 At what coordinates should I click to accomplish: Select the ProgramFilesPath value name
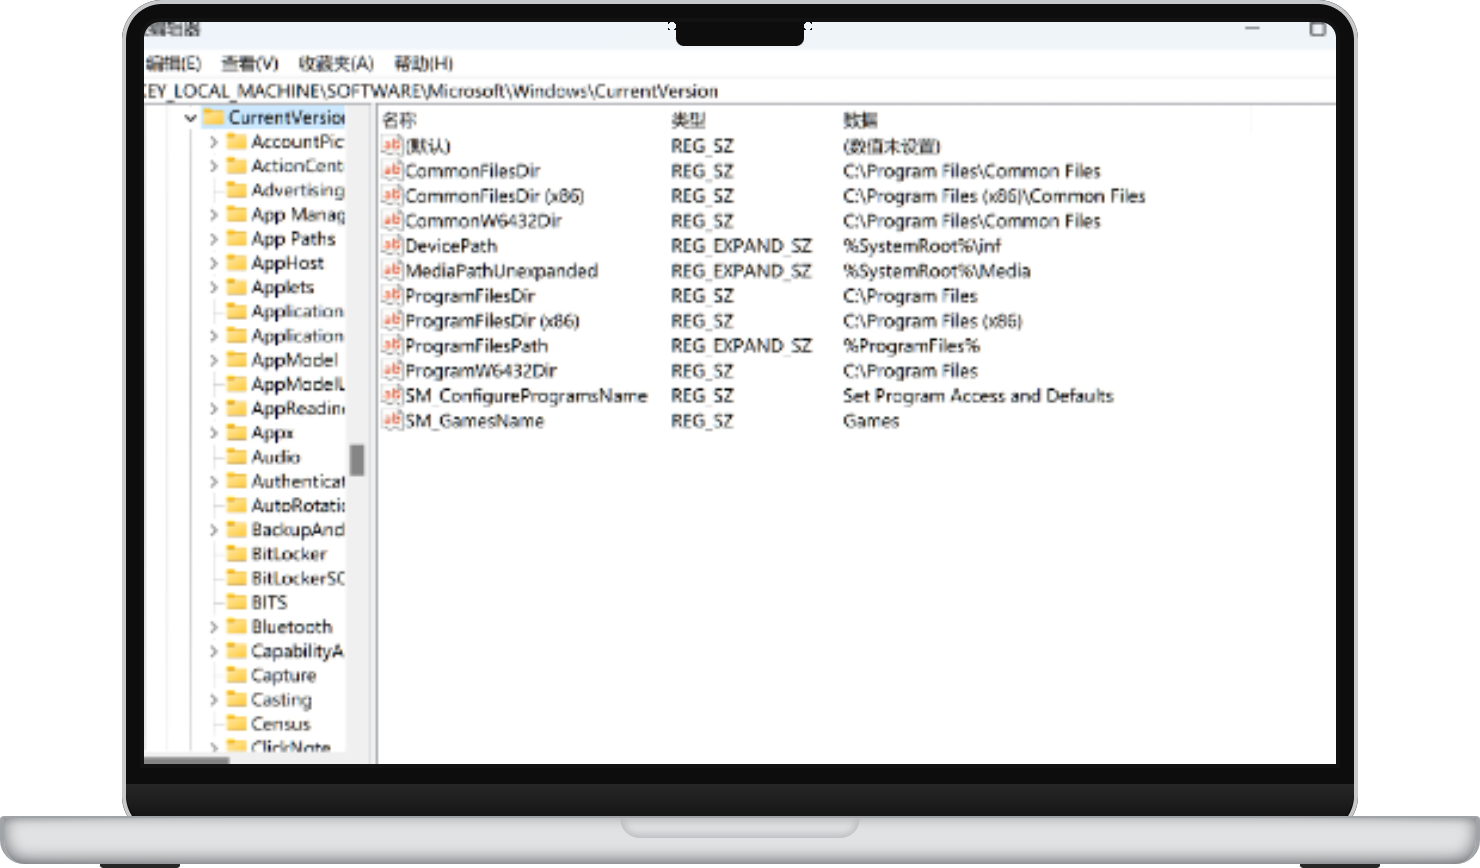[x=477, y=346]
